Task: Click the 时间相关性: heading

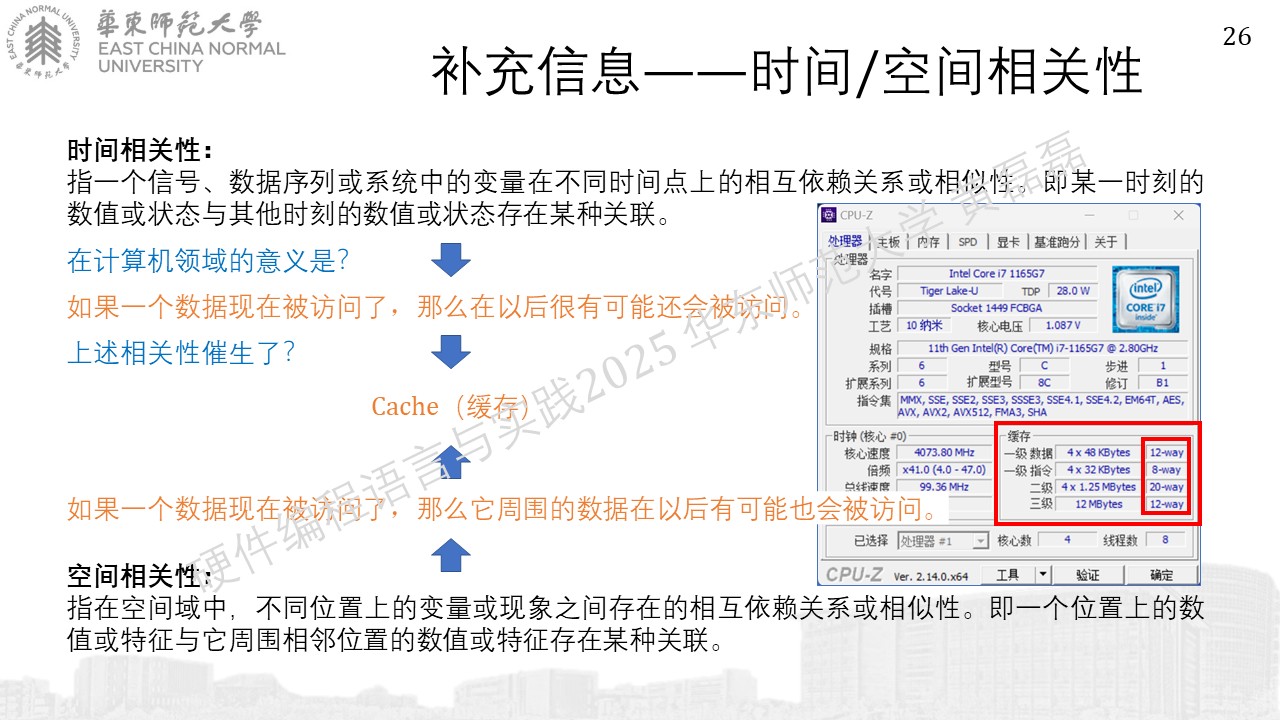Action: point(140,151)
